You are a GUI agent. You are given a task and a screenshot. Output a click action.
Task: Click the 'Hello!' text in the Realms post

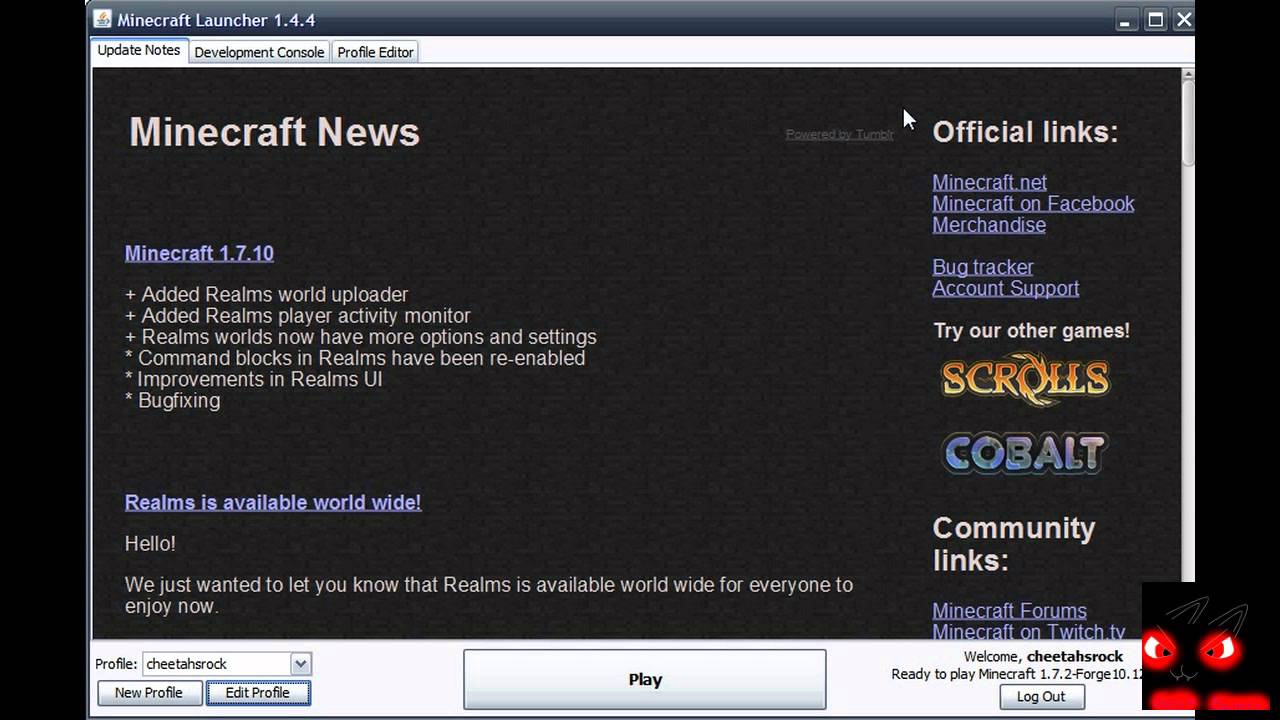[x=150, y=544]
